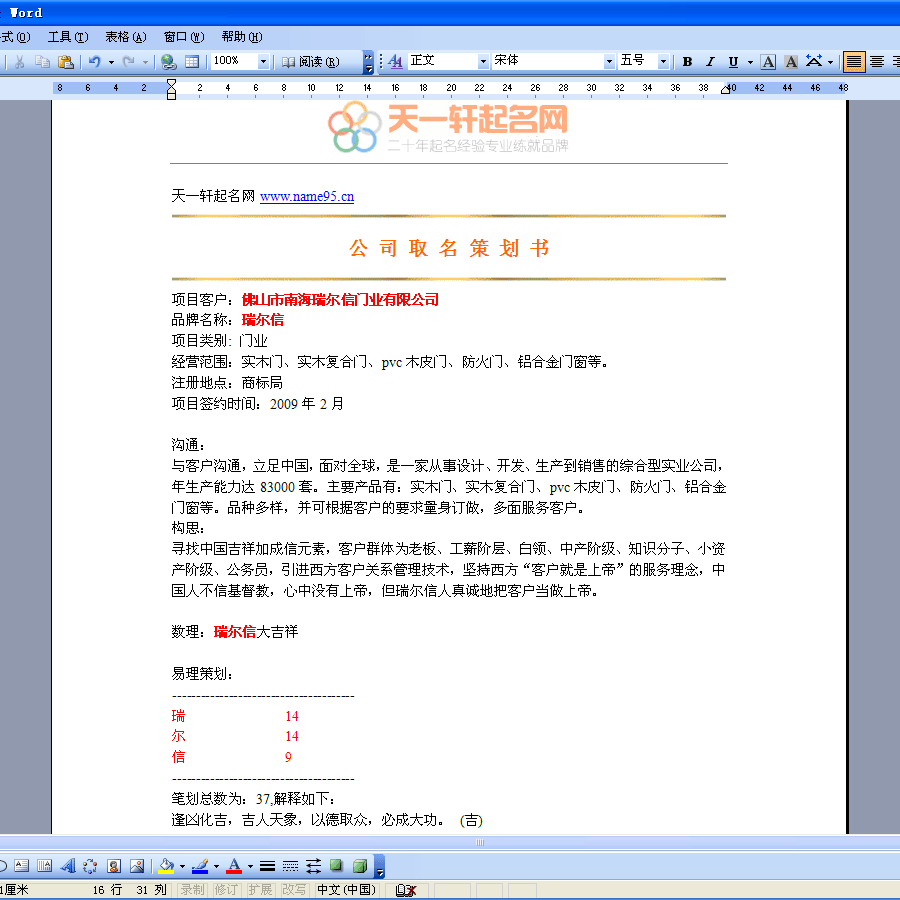Insert a horizontal text box
This screenshot has width=900, height=900.
[x=22, y=866]
